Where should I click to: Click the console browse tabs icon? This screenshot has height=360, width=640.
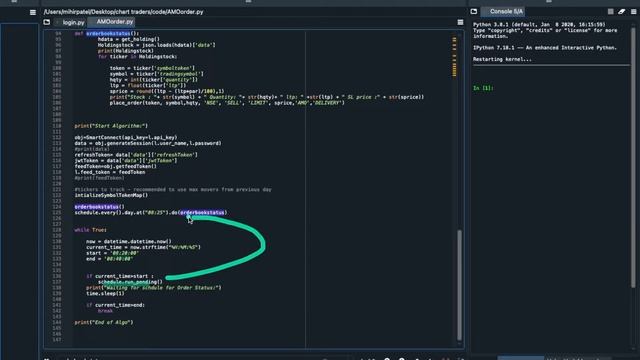point(474,11)
